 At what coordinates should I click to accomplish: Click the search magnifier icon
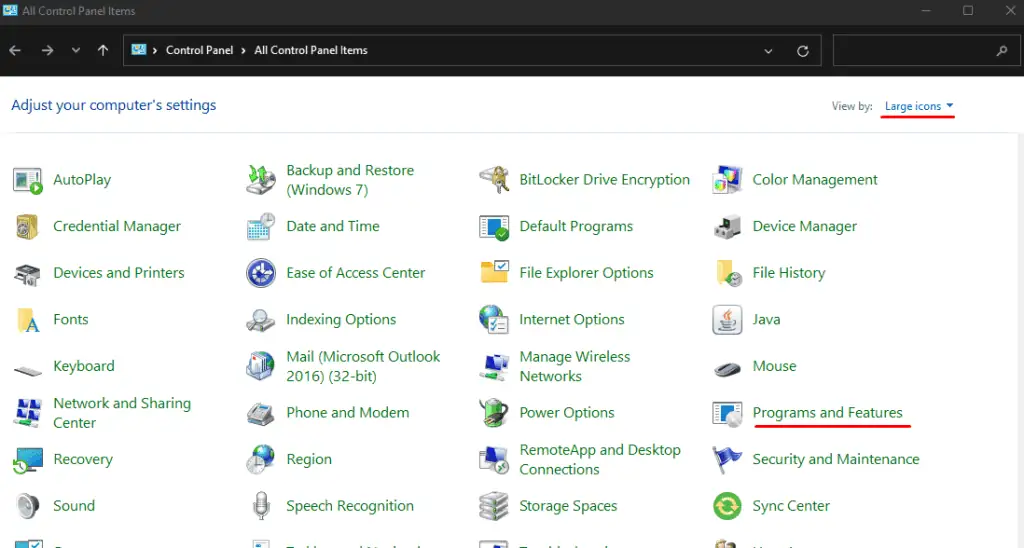[1002, 50]
